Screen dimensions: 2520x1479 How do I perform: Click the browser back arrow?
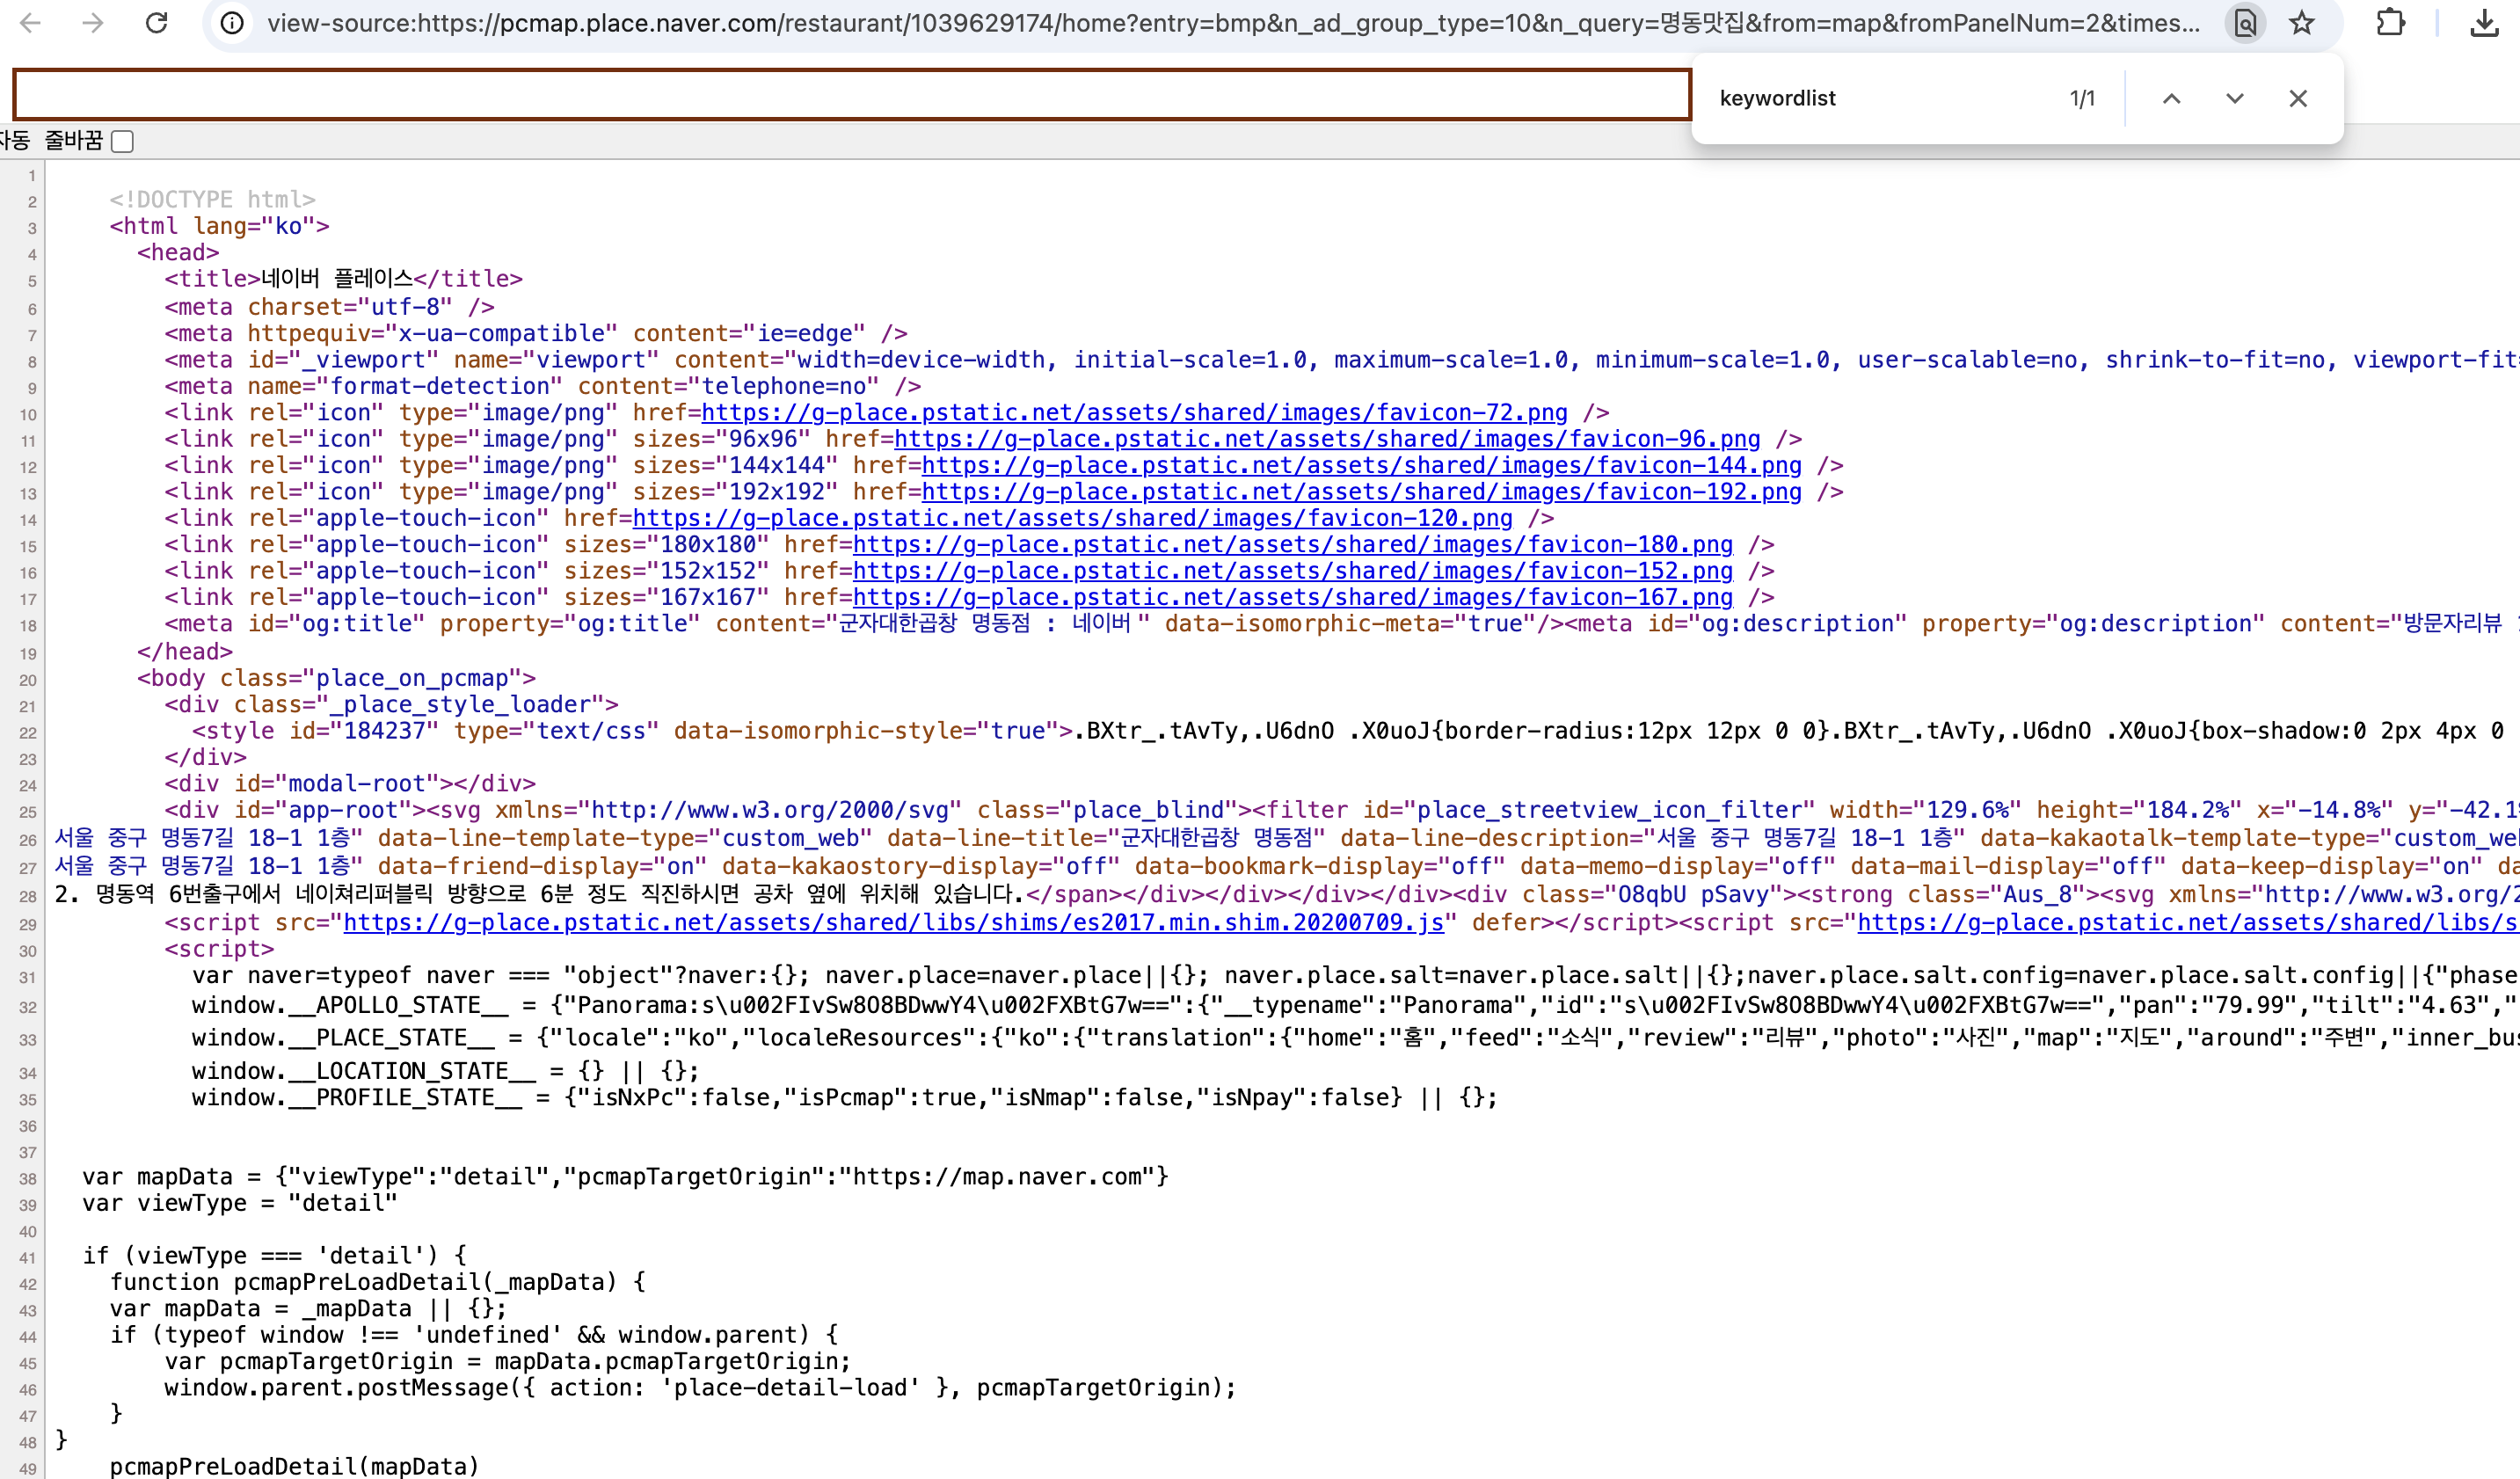click(x=30, y=22)
